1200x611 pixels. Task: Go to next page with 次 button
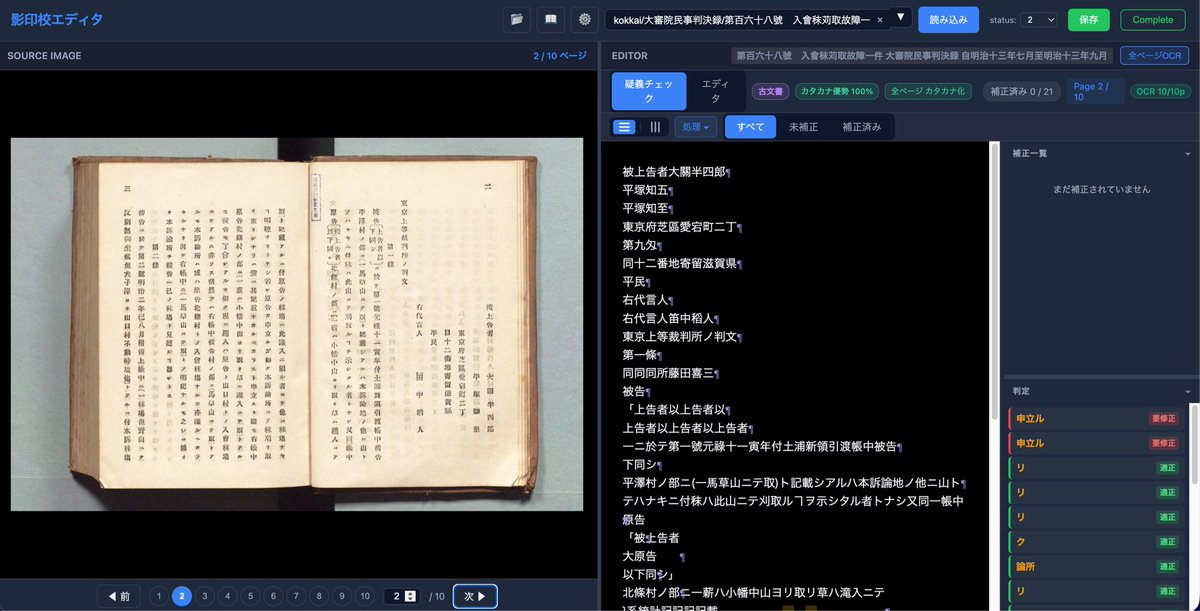tap(475, 596)
